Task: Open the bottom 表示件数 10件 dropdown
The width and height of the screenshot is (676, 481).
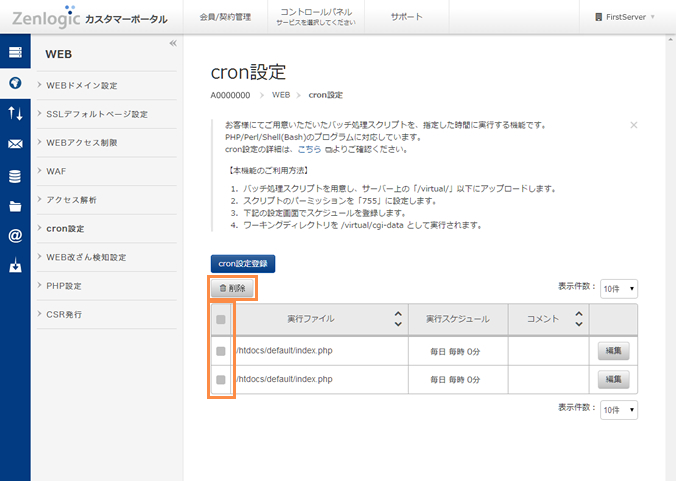Action: [619, 410]
